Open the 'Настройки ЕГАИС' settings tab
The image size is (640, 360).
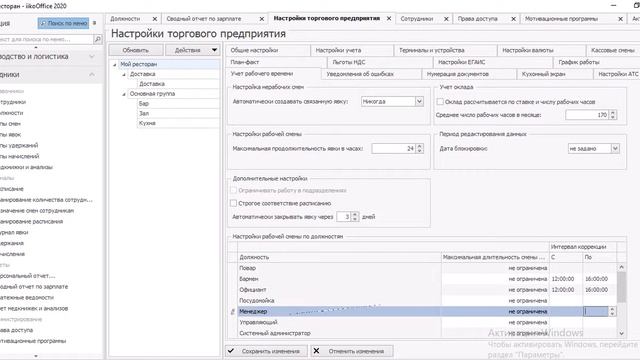click(x=493, y=62)
